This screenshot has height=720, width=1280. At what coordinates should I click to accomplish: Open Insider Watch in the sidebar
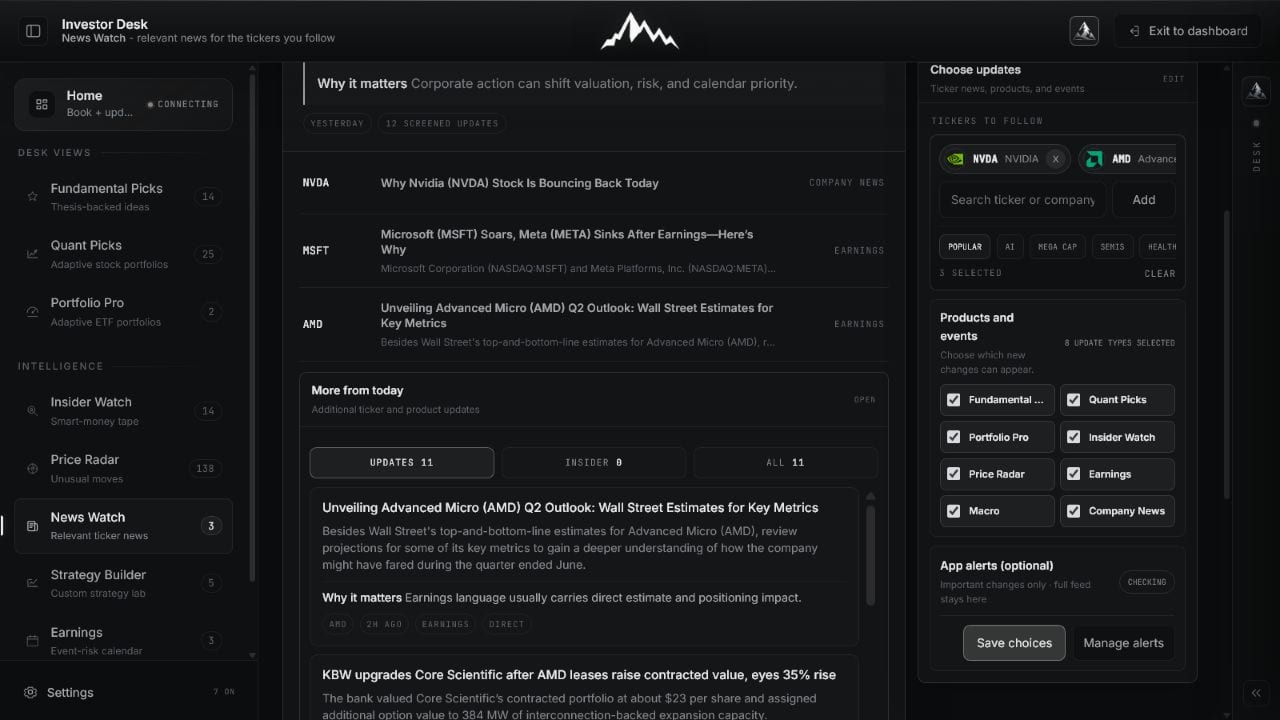[123, 411]
